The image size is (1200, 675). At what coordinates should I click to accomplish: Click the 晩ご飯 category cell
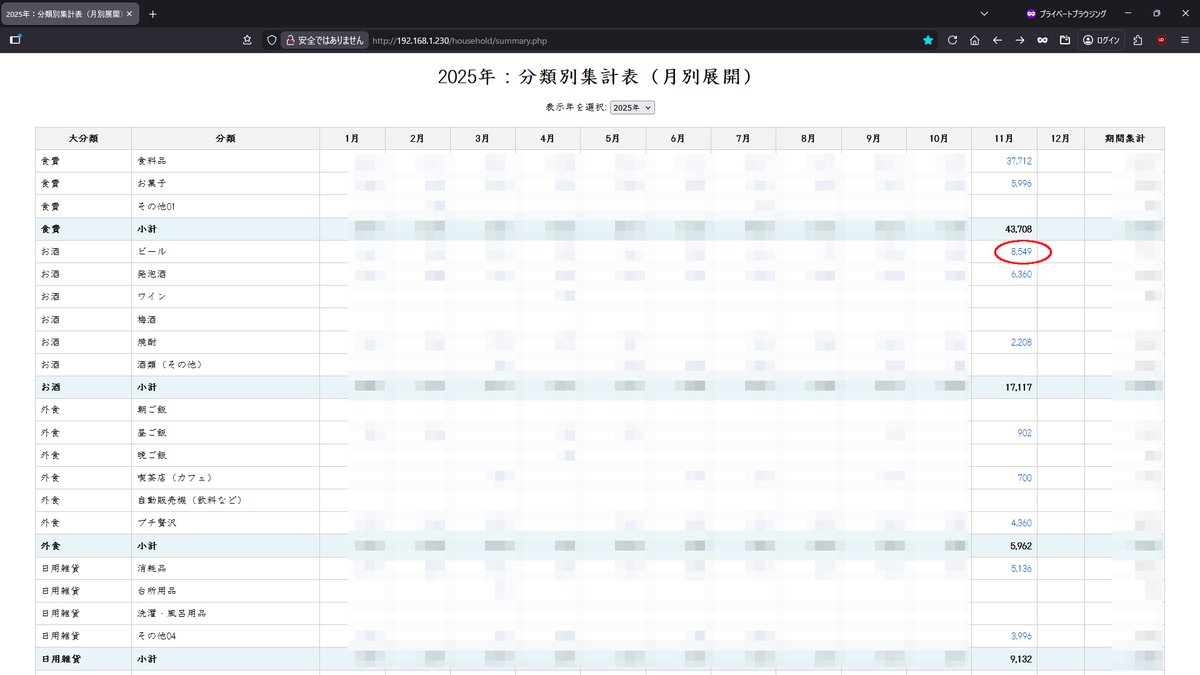click(225, 455)
